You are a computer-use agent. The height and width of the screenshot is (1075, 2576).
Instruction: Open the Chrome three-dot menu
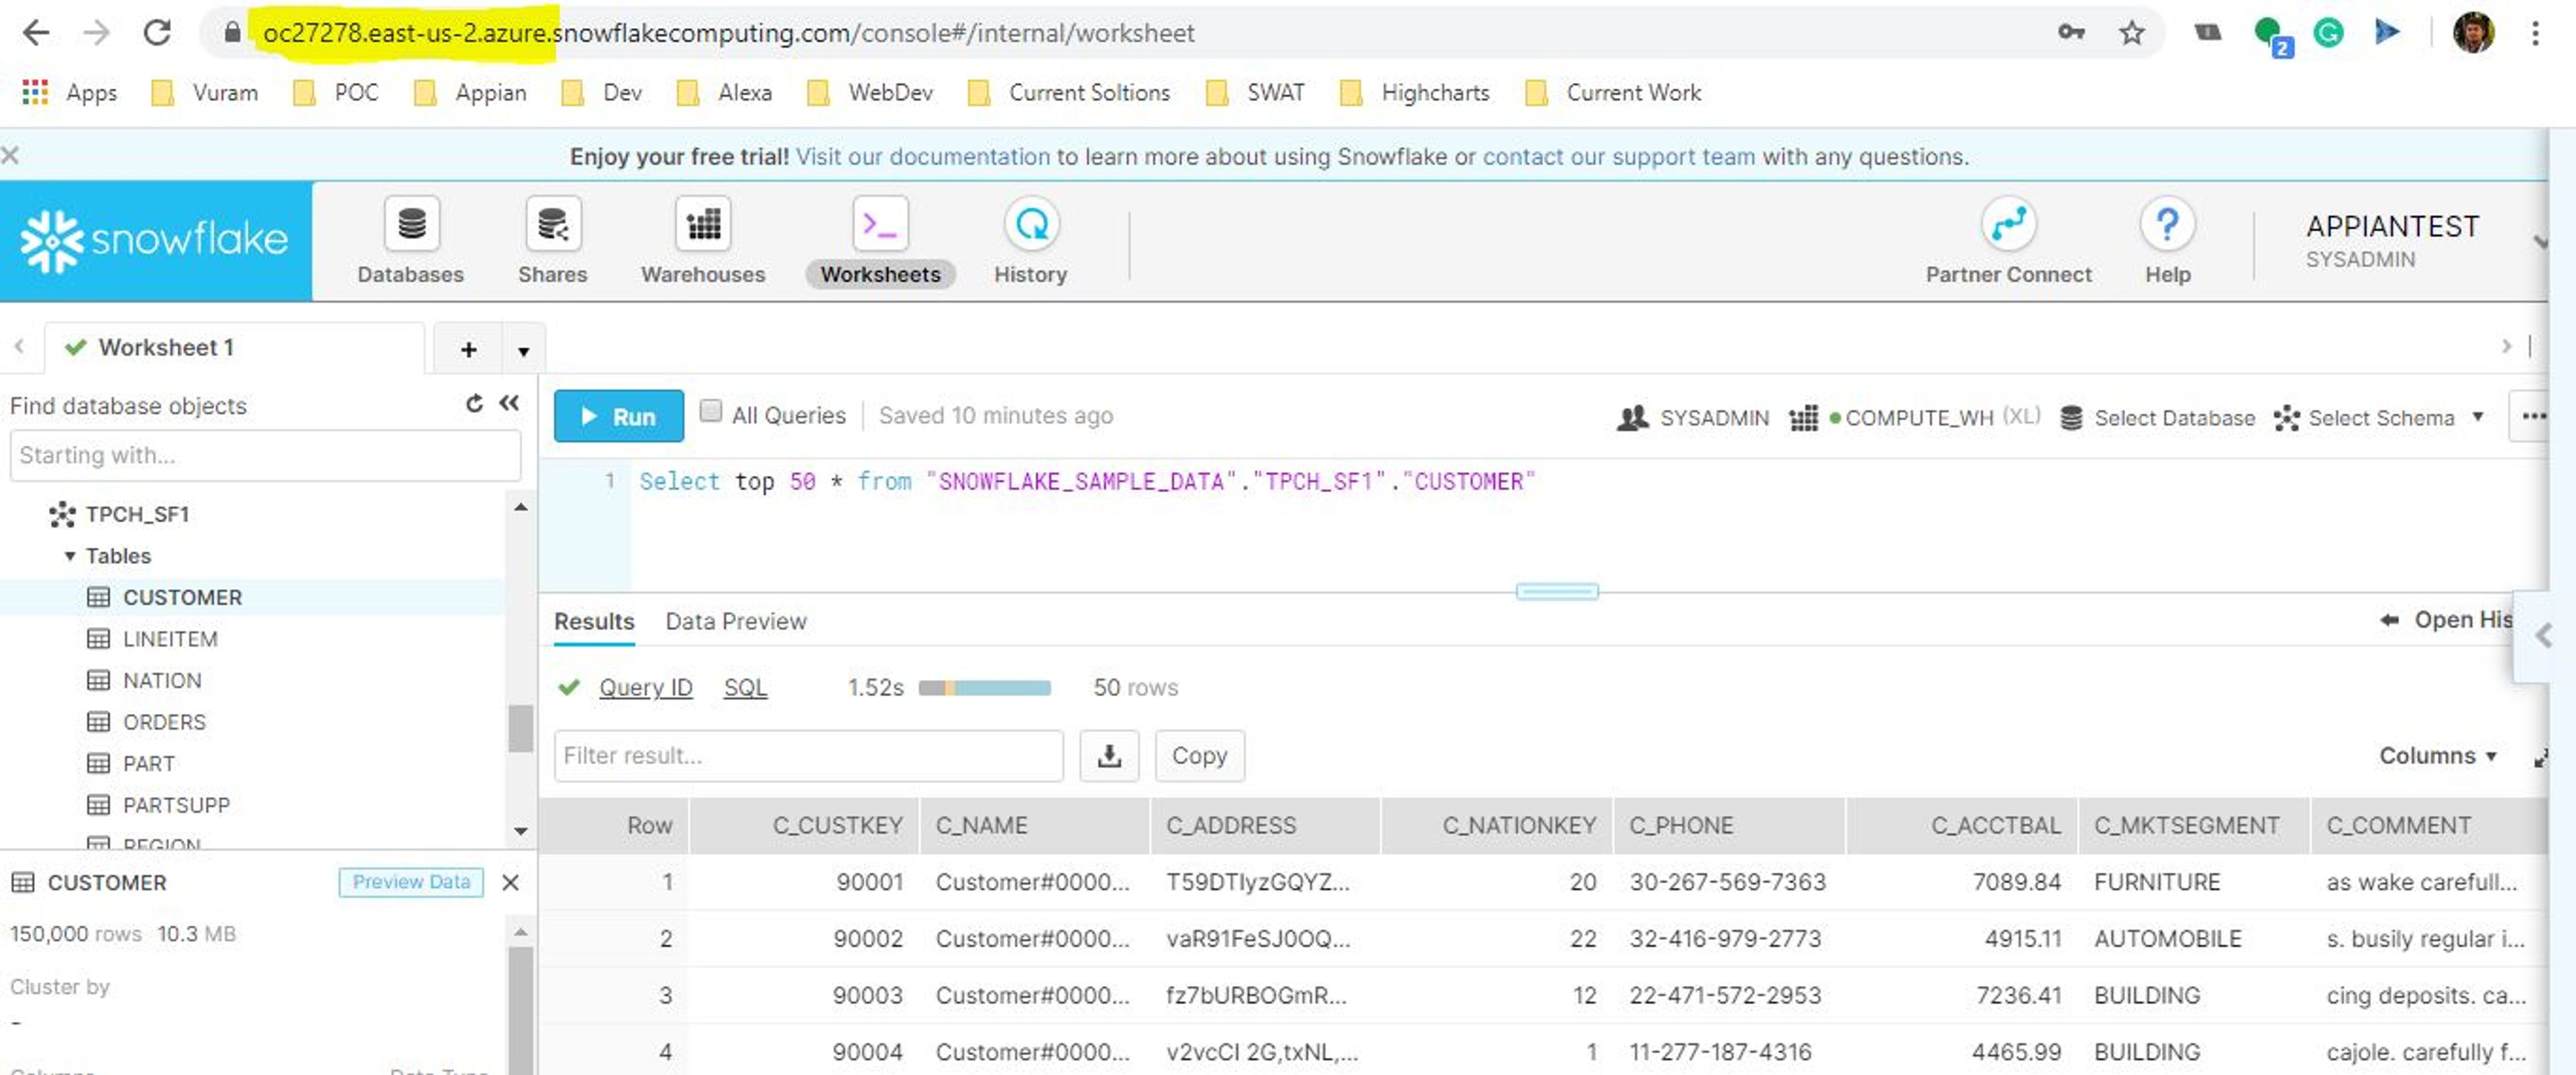[x=2535, y=33]
